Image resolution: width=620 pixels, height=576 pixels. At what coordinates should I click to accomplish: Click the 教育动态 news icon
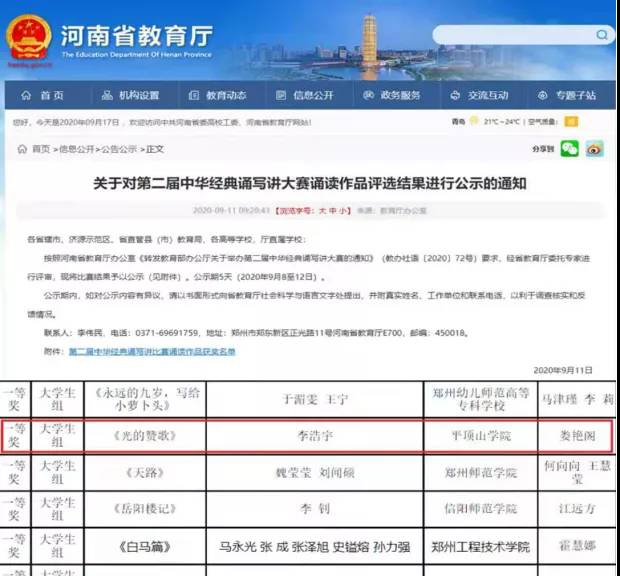pos(194,95)
